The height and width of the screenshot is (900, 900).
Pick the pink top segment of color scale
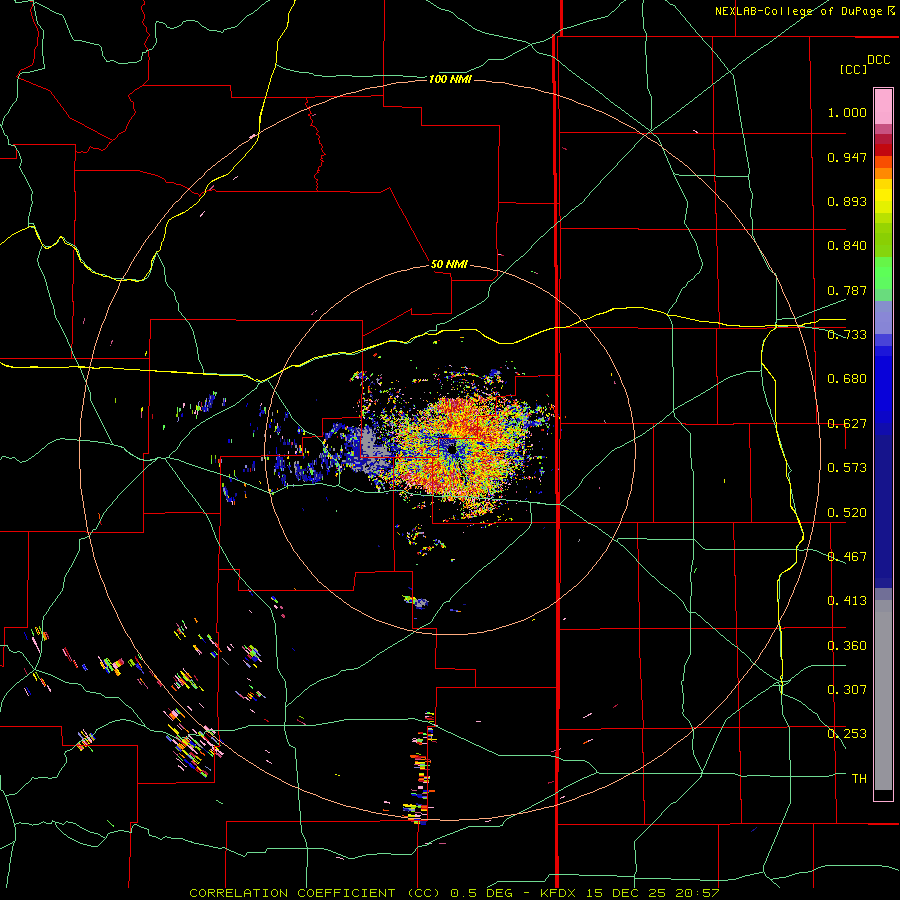(x=883, y=106)
